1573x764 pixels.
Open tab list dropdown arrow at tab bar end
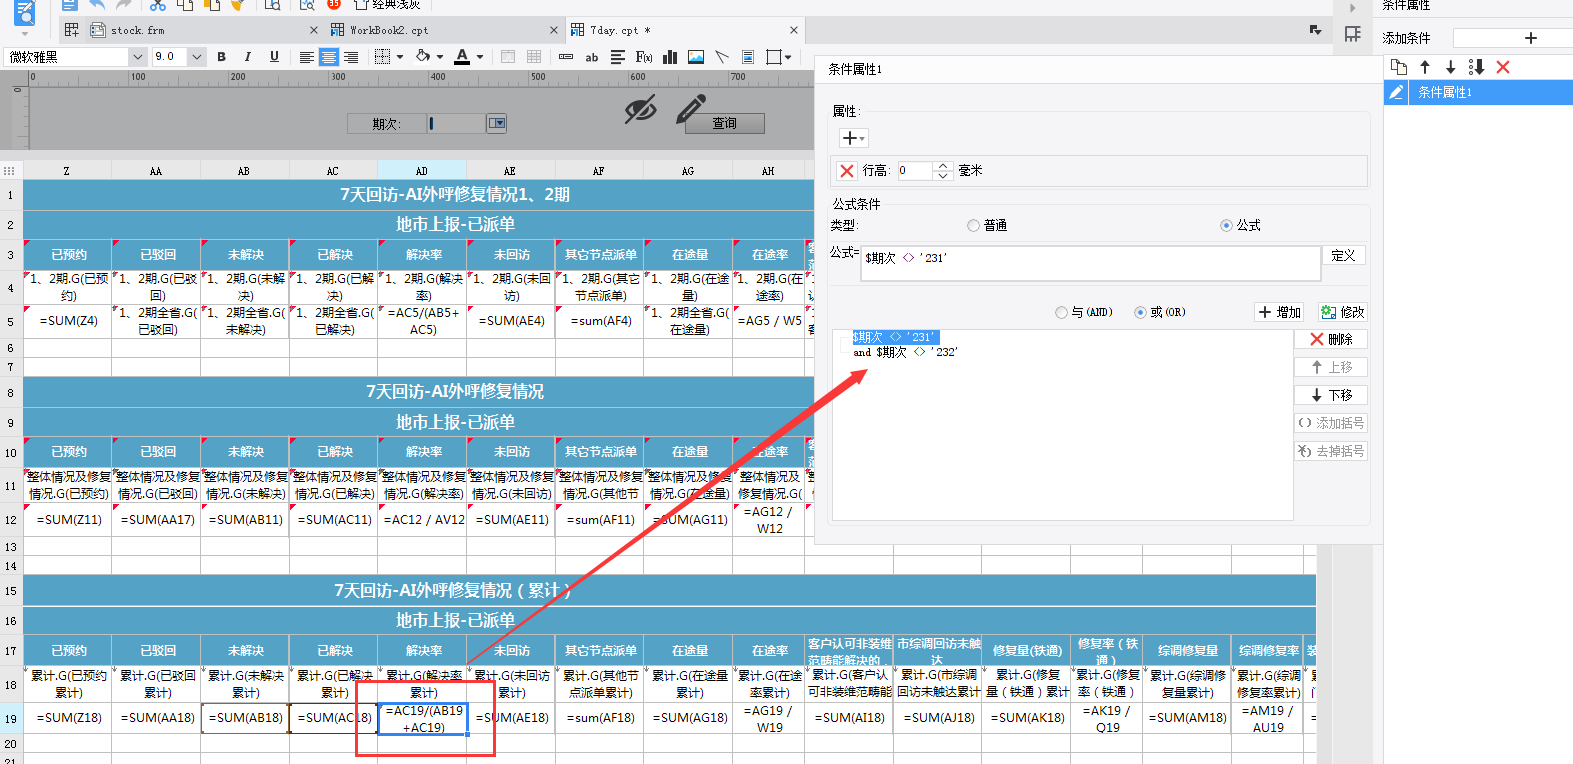click(1316, 30)
